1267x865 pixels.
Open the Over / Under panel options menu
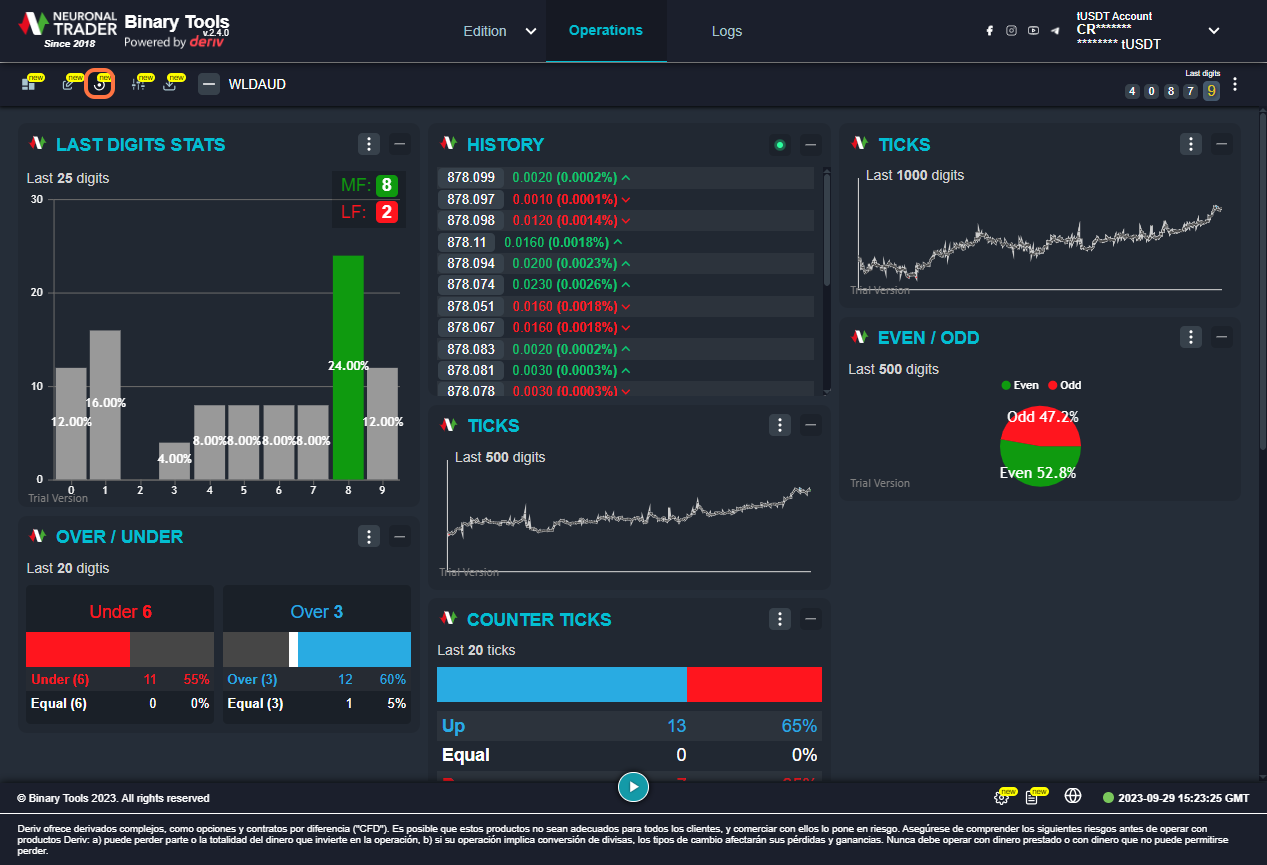pyautogui.click(x=369, y=537)
